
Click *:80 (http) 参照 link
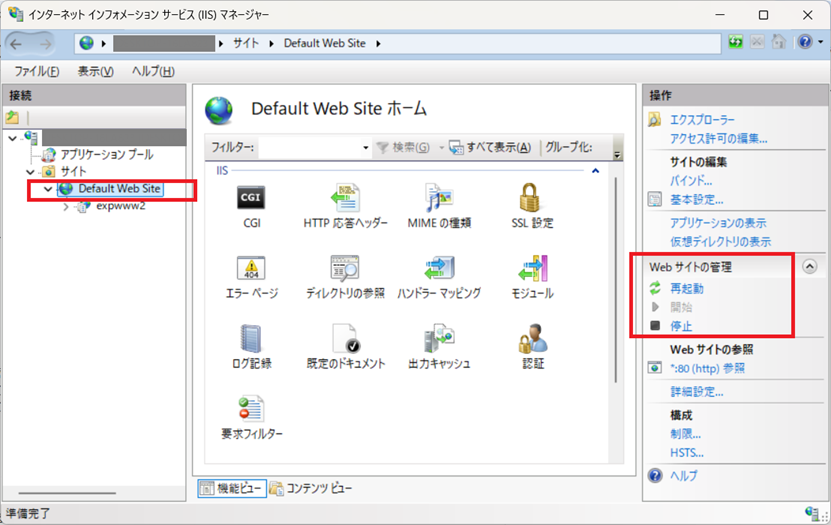tap(708, 368)
